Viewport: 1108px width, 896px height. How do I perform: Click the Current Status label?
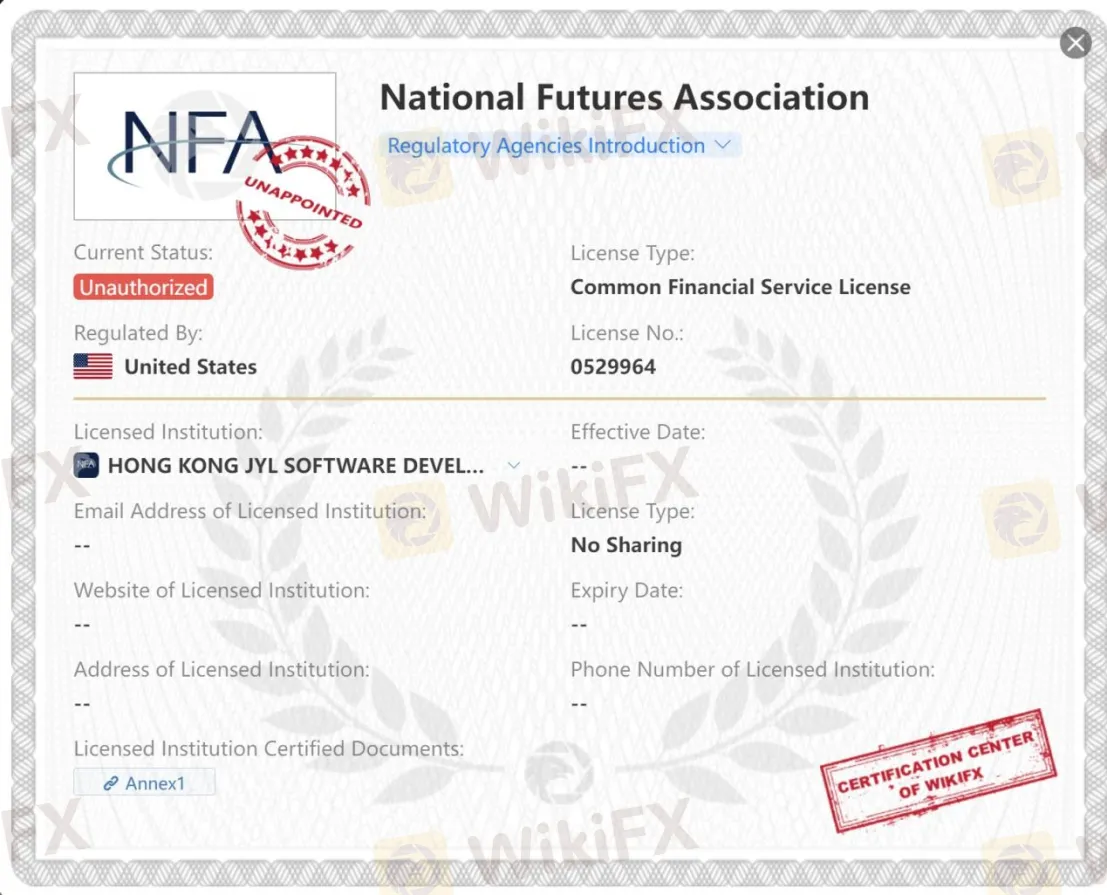point(143,252)
